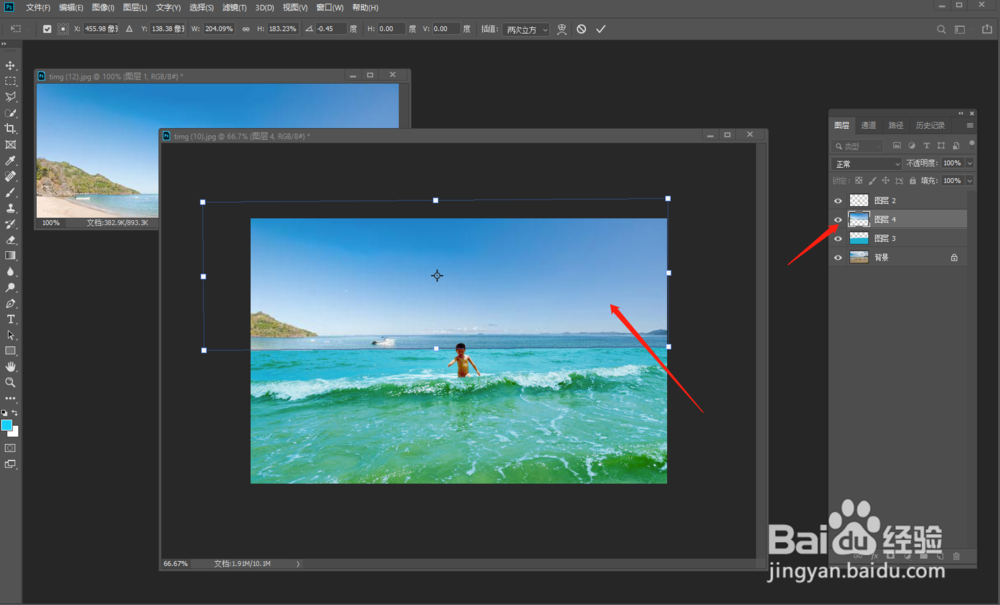This screenshot has width=1000, height=605.
Task: Commit the transform with the checkmark icon
Action: 601,29
